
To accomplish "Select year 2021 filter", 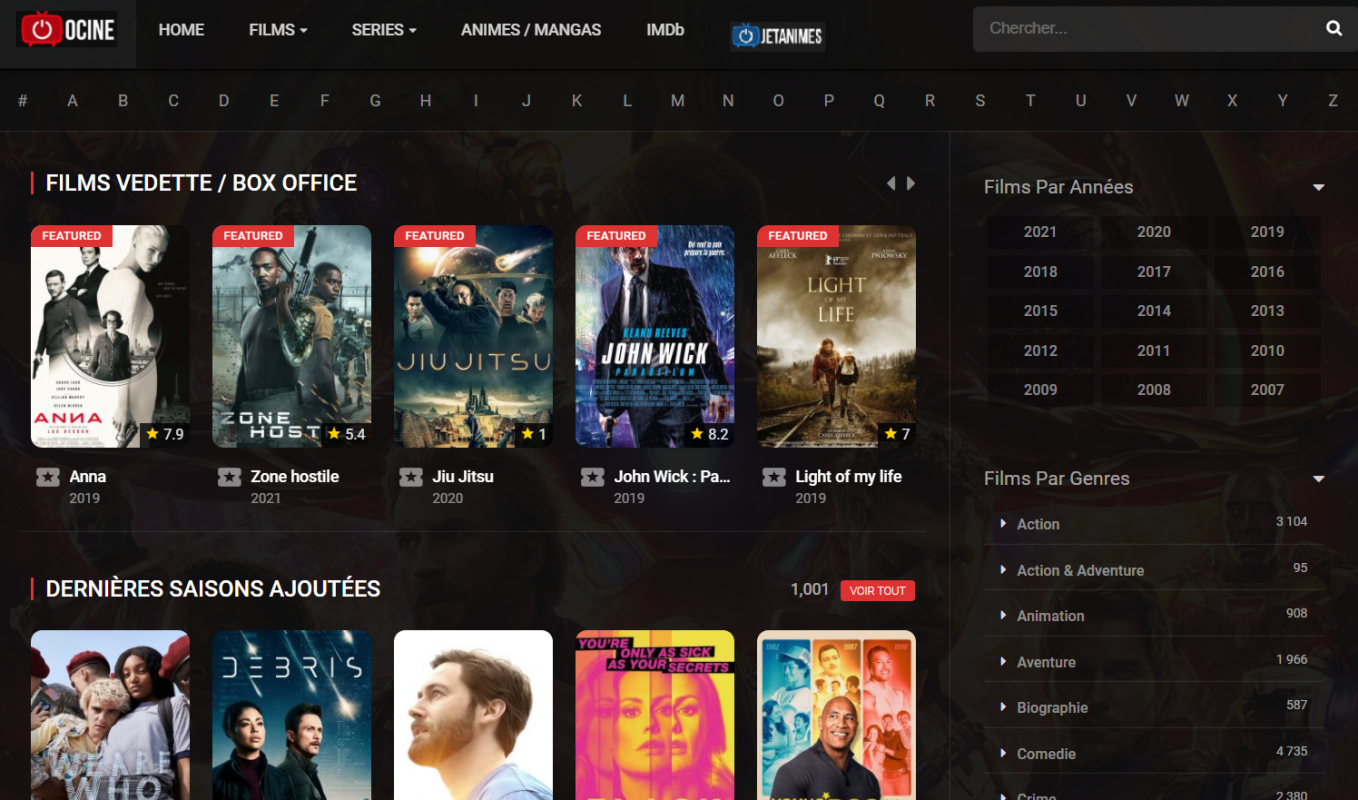I will pyautogui.click(x=1040, y=232).
